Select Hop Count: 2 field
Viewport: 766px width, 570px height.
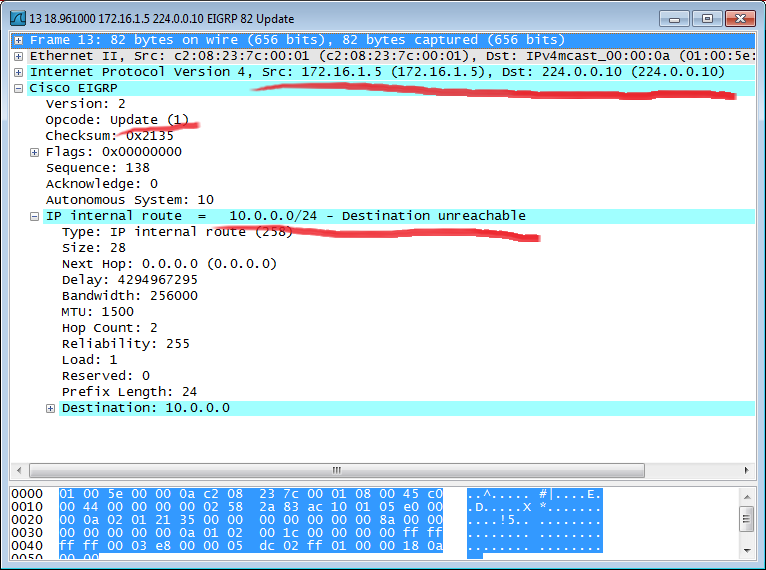point(109,328)
